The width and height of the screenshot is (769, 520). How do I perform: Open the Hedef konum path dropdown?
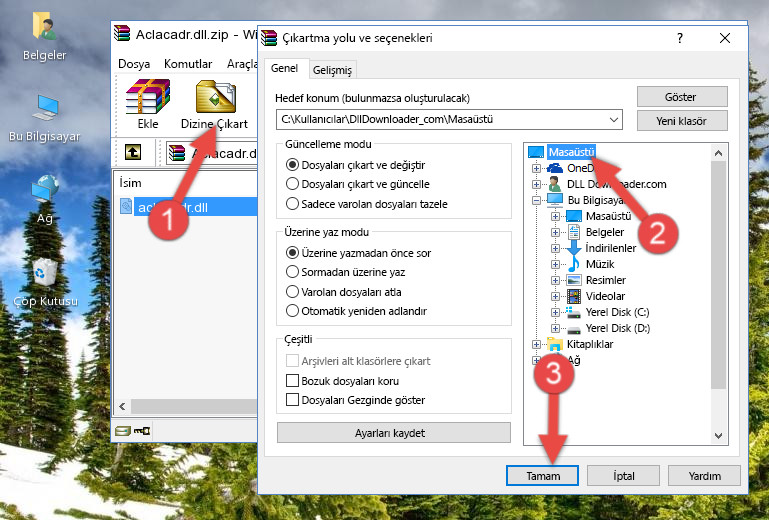(614, 120)
